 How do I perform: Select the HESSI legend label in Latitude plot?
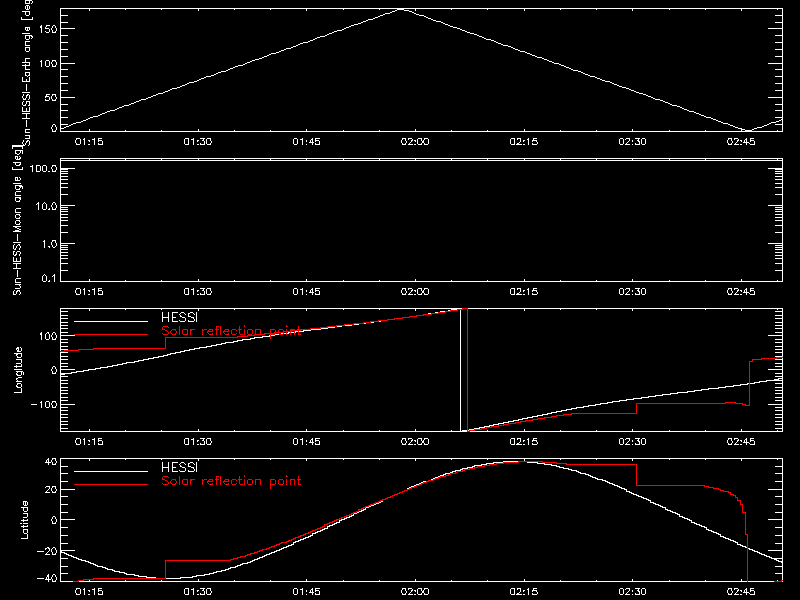[179, 467]
